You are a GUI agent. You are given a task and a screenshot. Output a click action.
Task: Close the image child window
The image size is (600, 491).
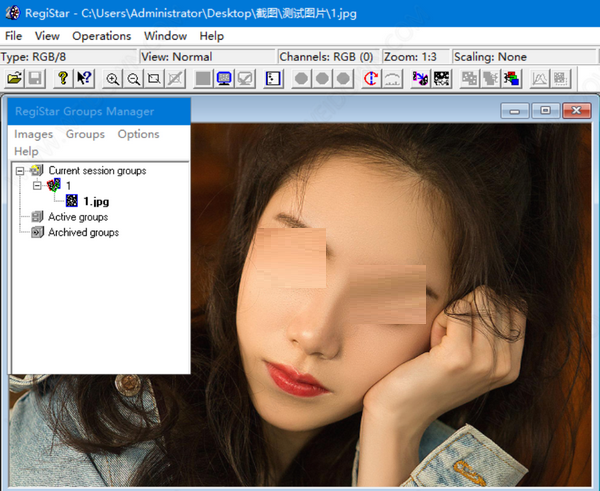point(577,111)
